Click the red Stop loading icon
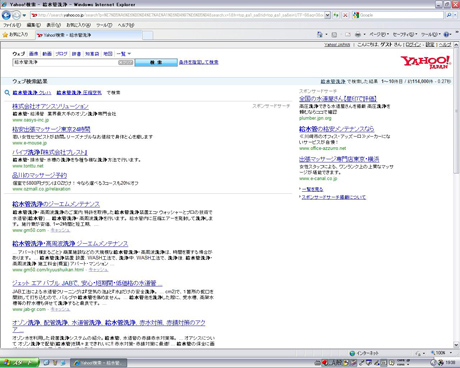Screen dimensions: 460x368 pyautogui.click(x=345, y=15)
